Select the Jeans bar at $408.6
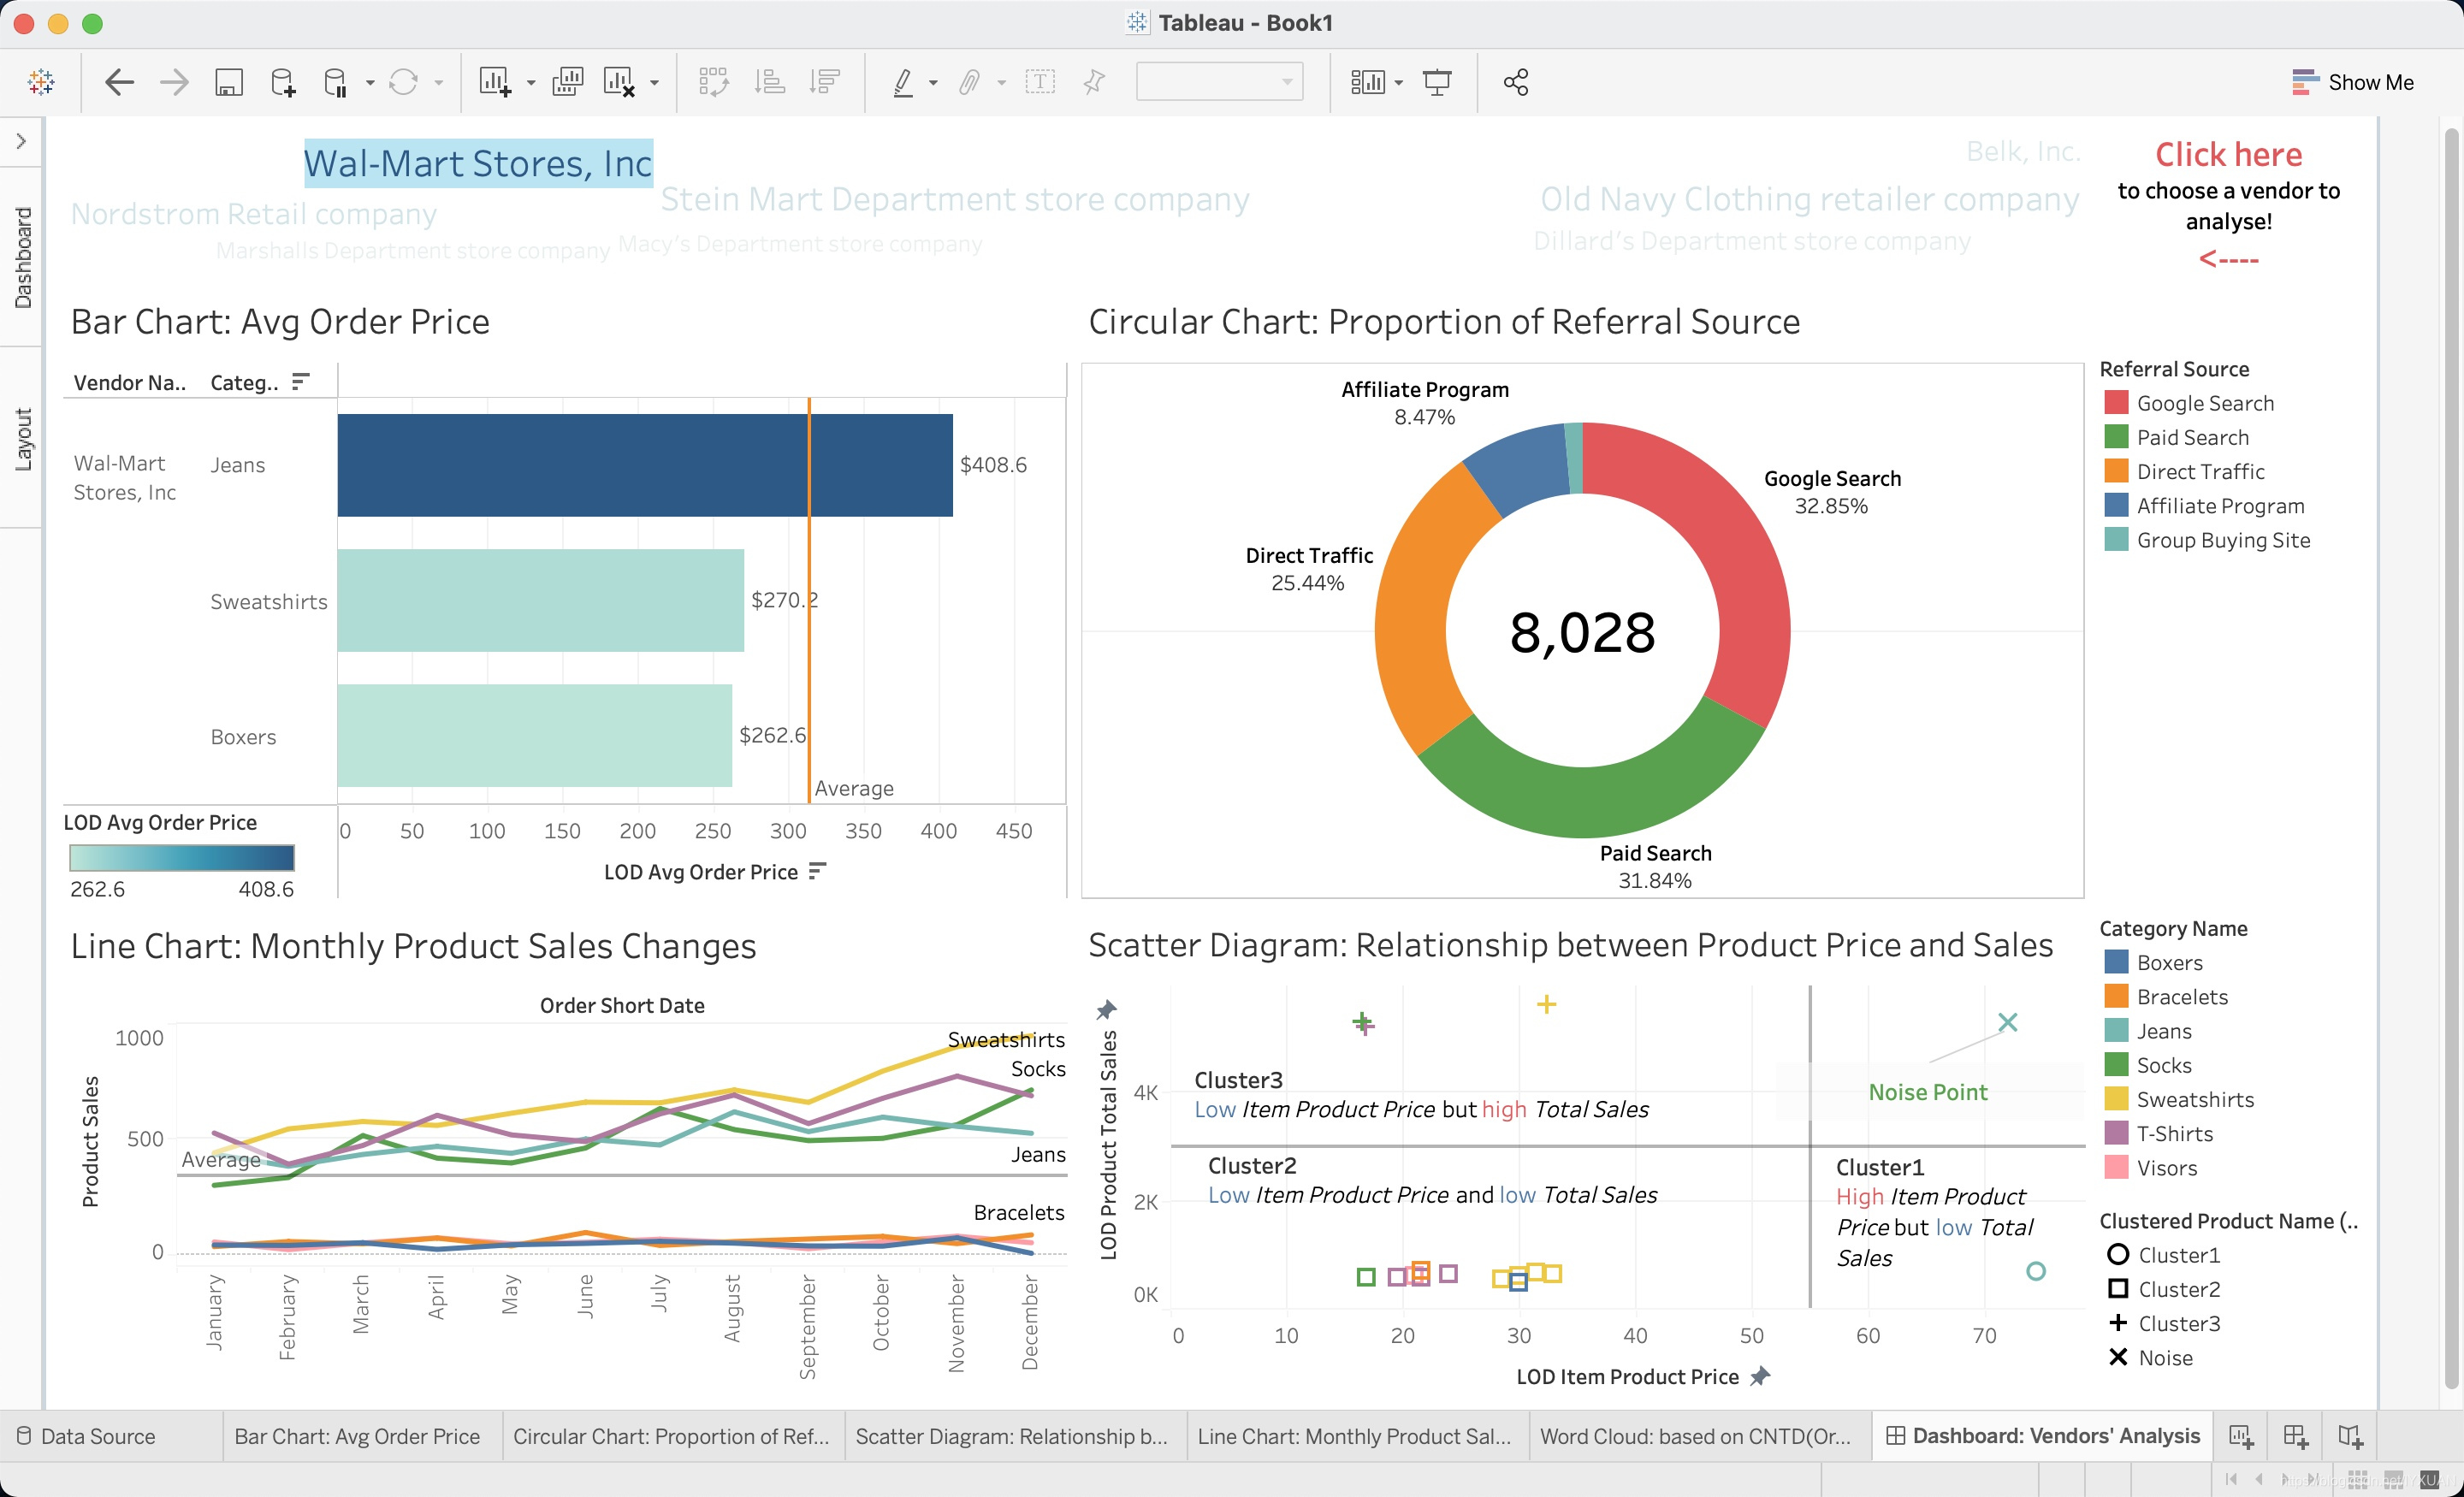The height and width of the screenshot is (1497, 2464). (x=645, y=465)
